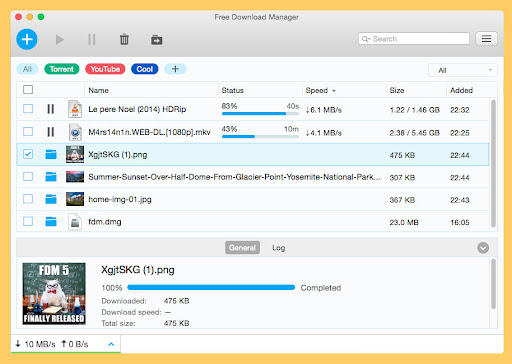Open folder for fdm.dmg
Viewport: 512px width, 364px height.
pos(51,221)
